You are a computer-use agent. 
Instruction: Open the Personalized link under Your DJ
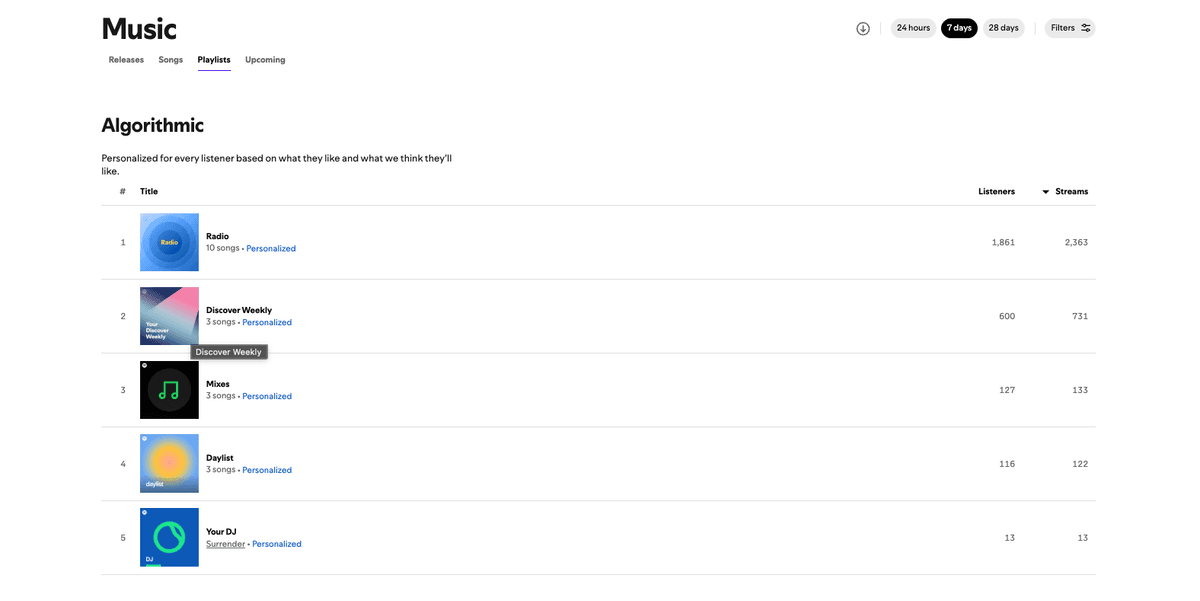(x=277, y=544)
